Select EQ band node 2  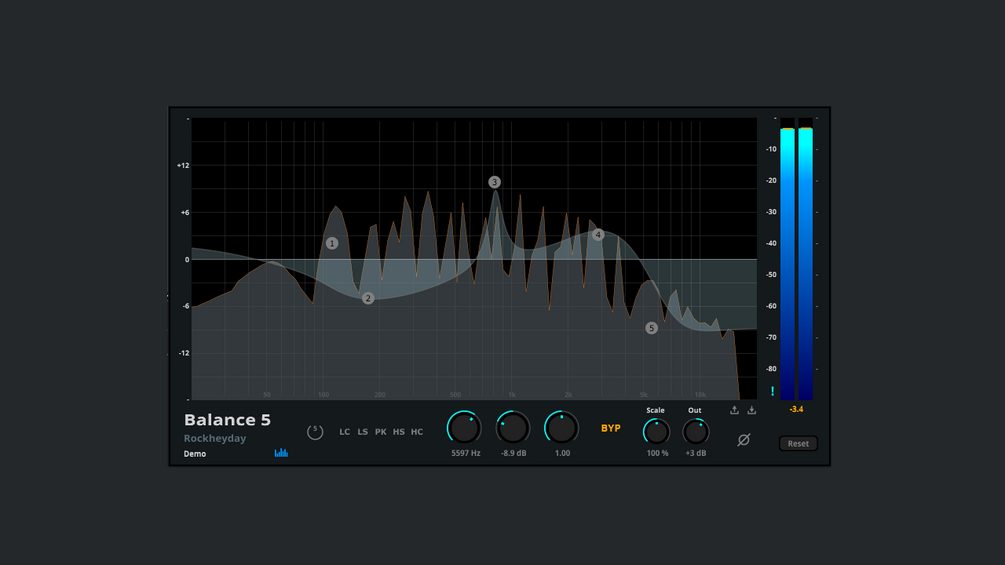point(368,299)
